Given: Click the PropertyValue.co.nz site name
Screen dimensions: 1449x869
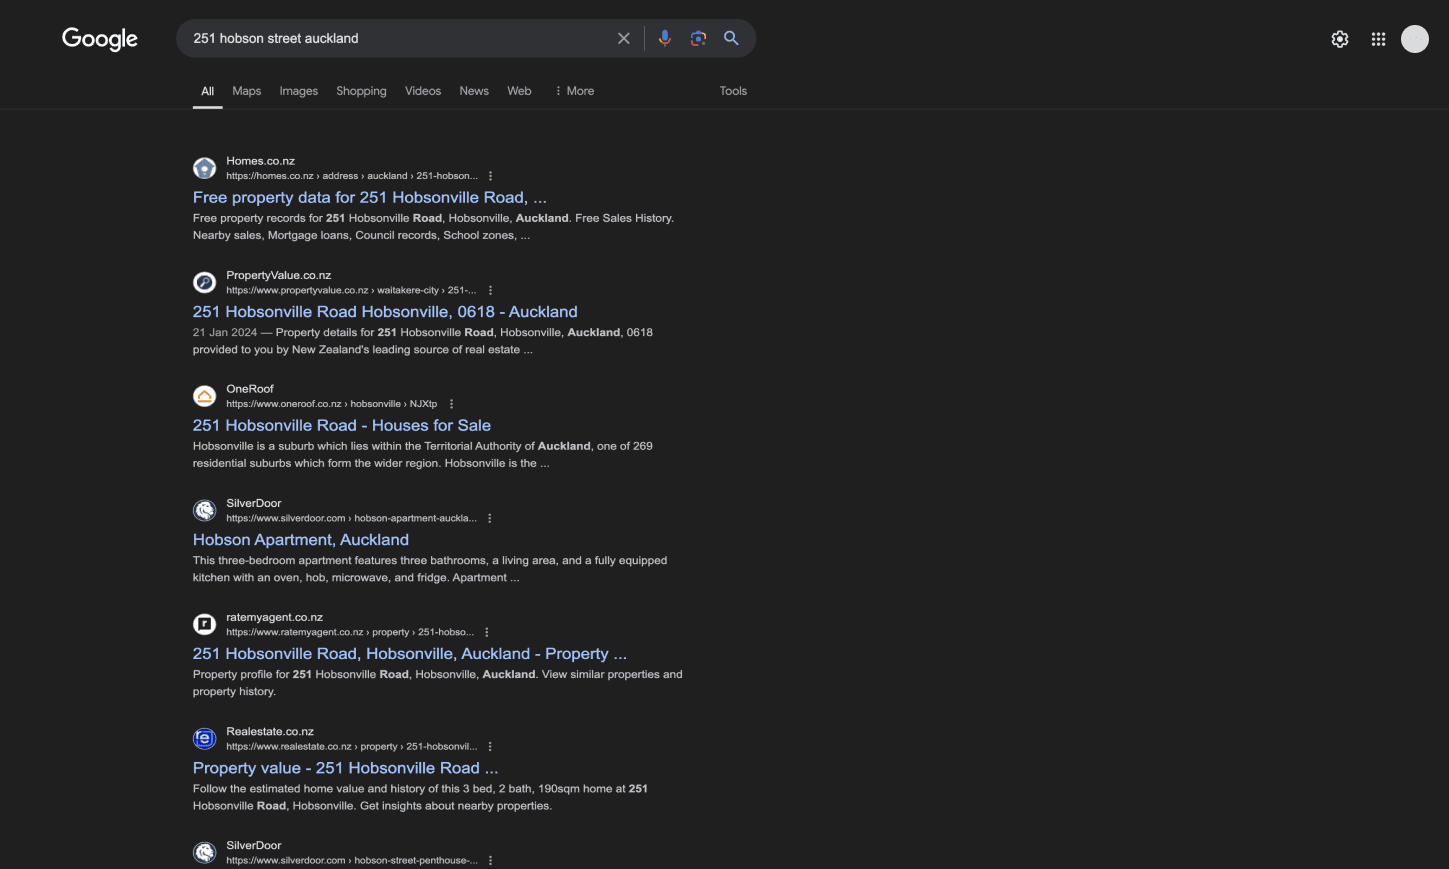Looking at the screenshot, I should coord(278,275).
